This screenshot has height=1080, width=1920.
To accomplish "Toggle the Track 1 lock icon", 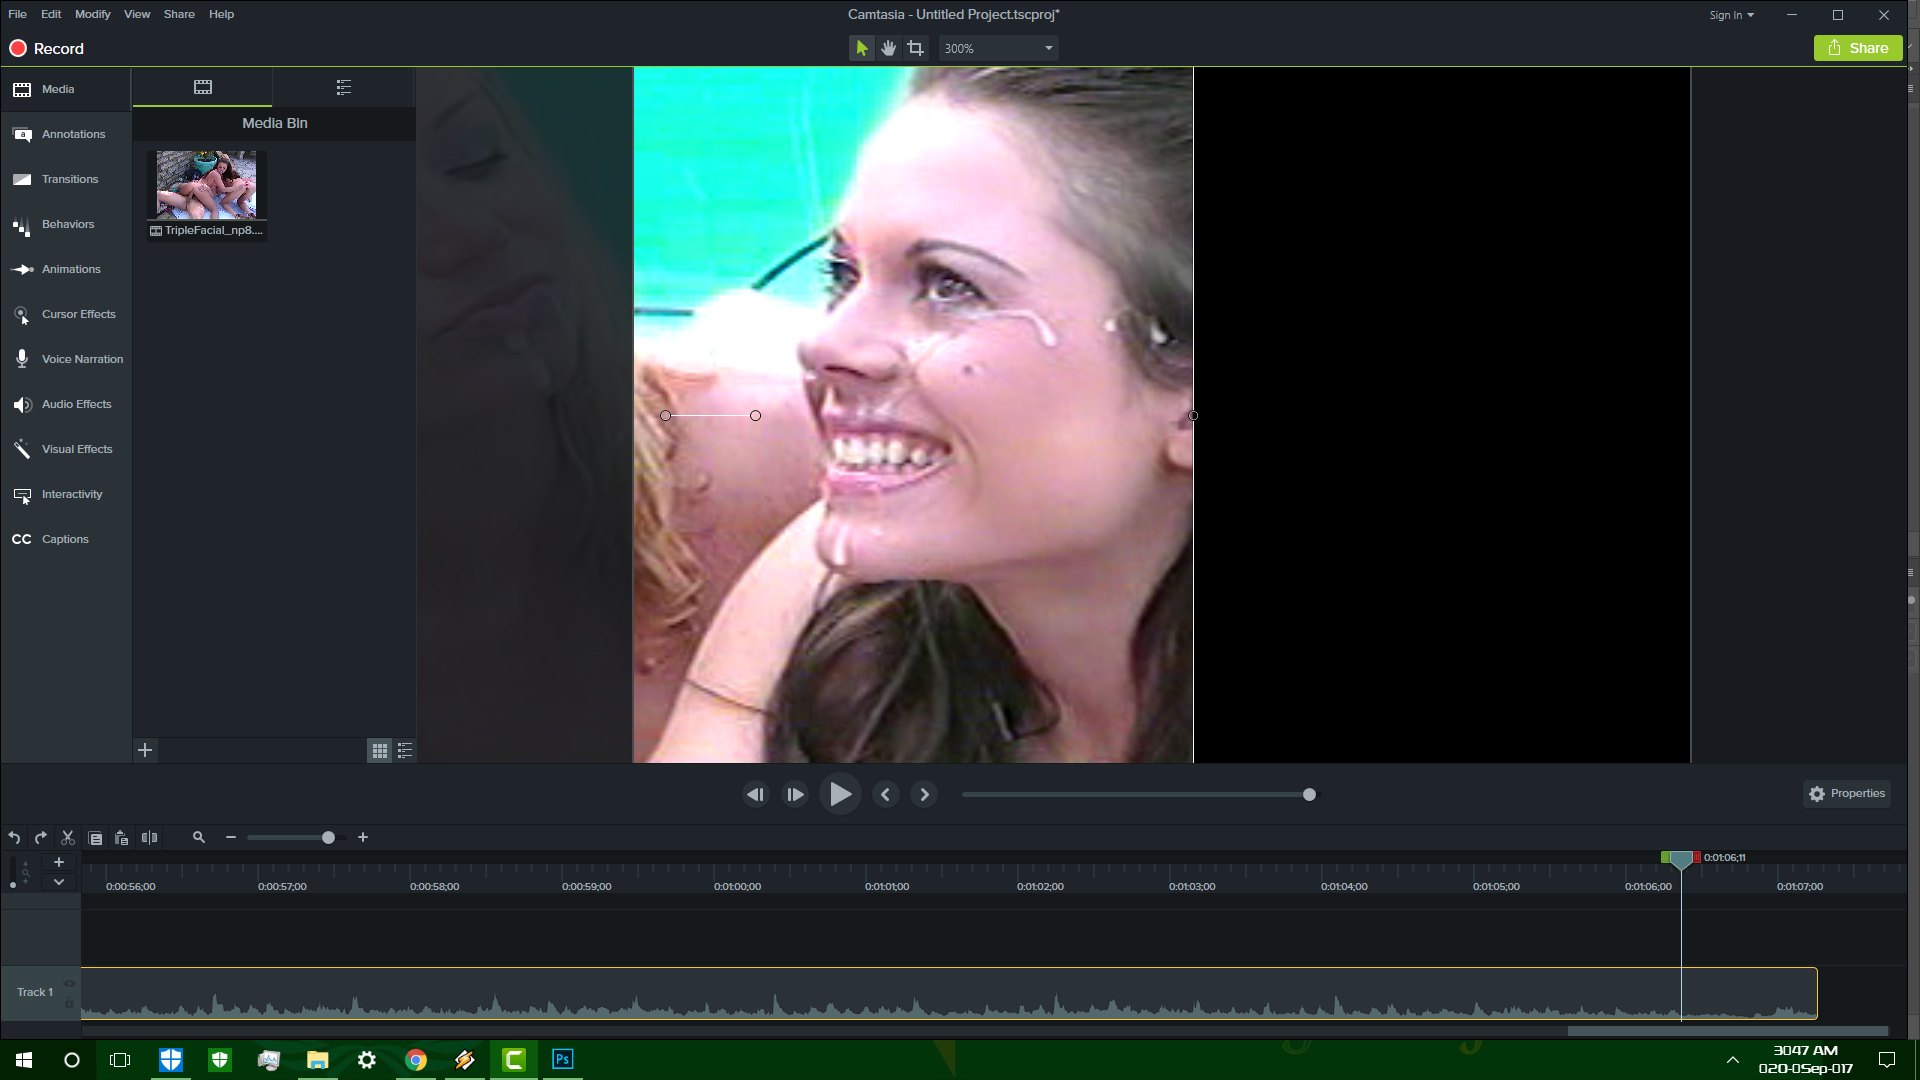I will (69, 1002).
